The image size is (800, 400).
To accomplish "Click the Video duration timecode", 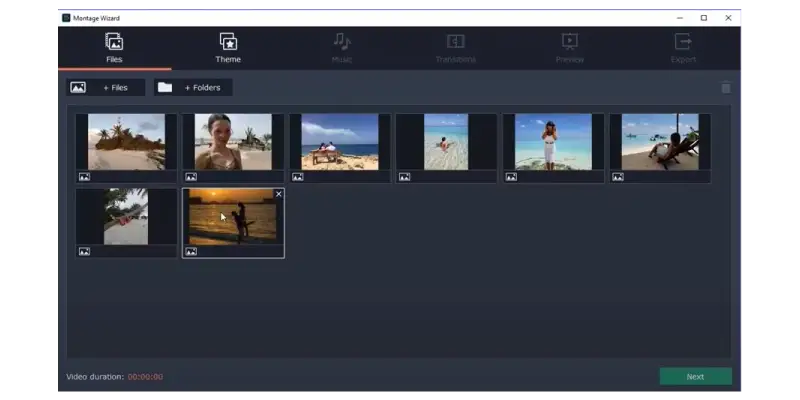I will point(145,377).
